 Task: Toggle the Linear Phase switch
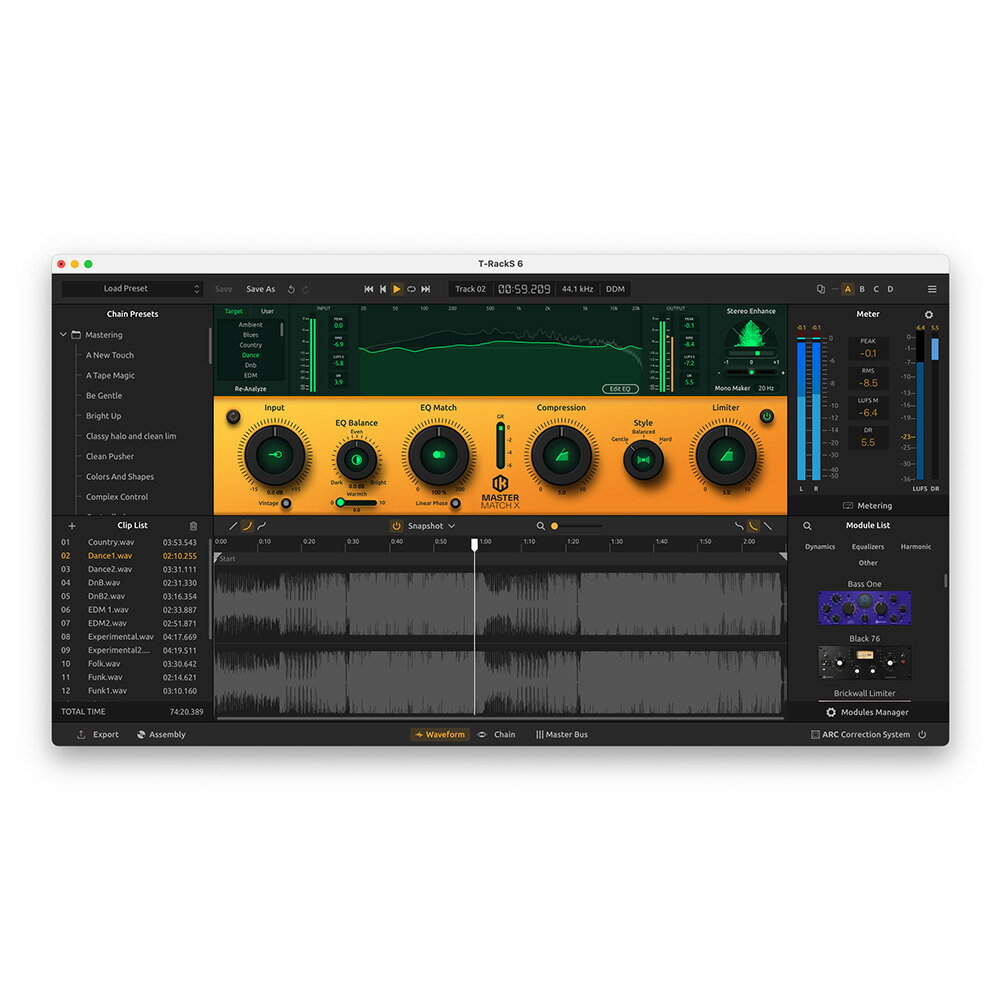[455, 503]
